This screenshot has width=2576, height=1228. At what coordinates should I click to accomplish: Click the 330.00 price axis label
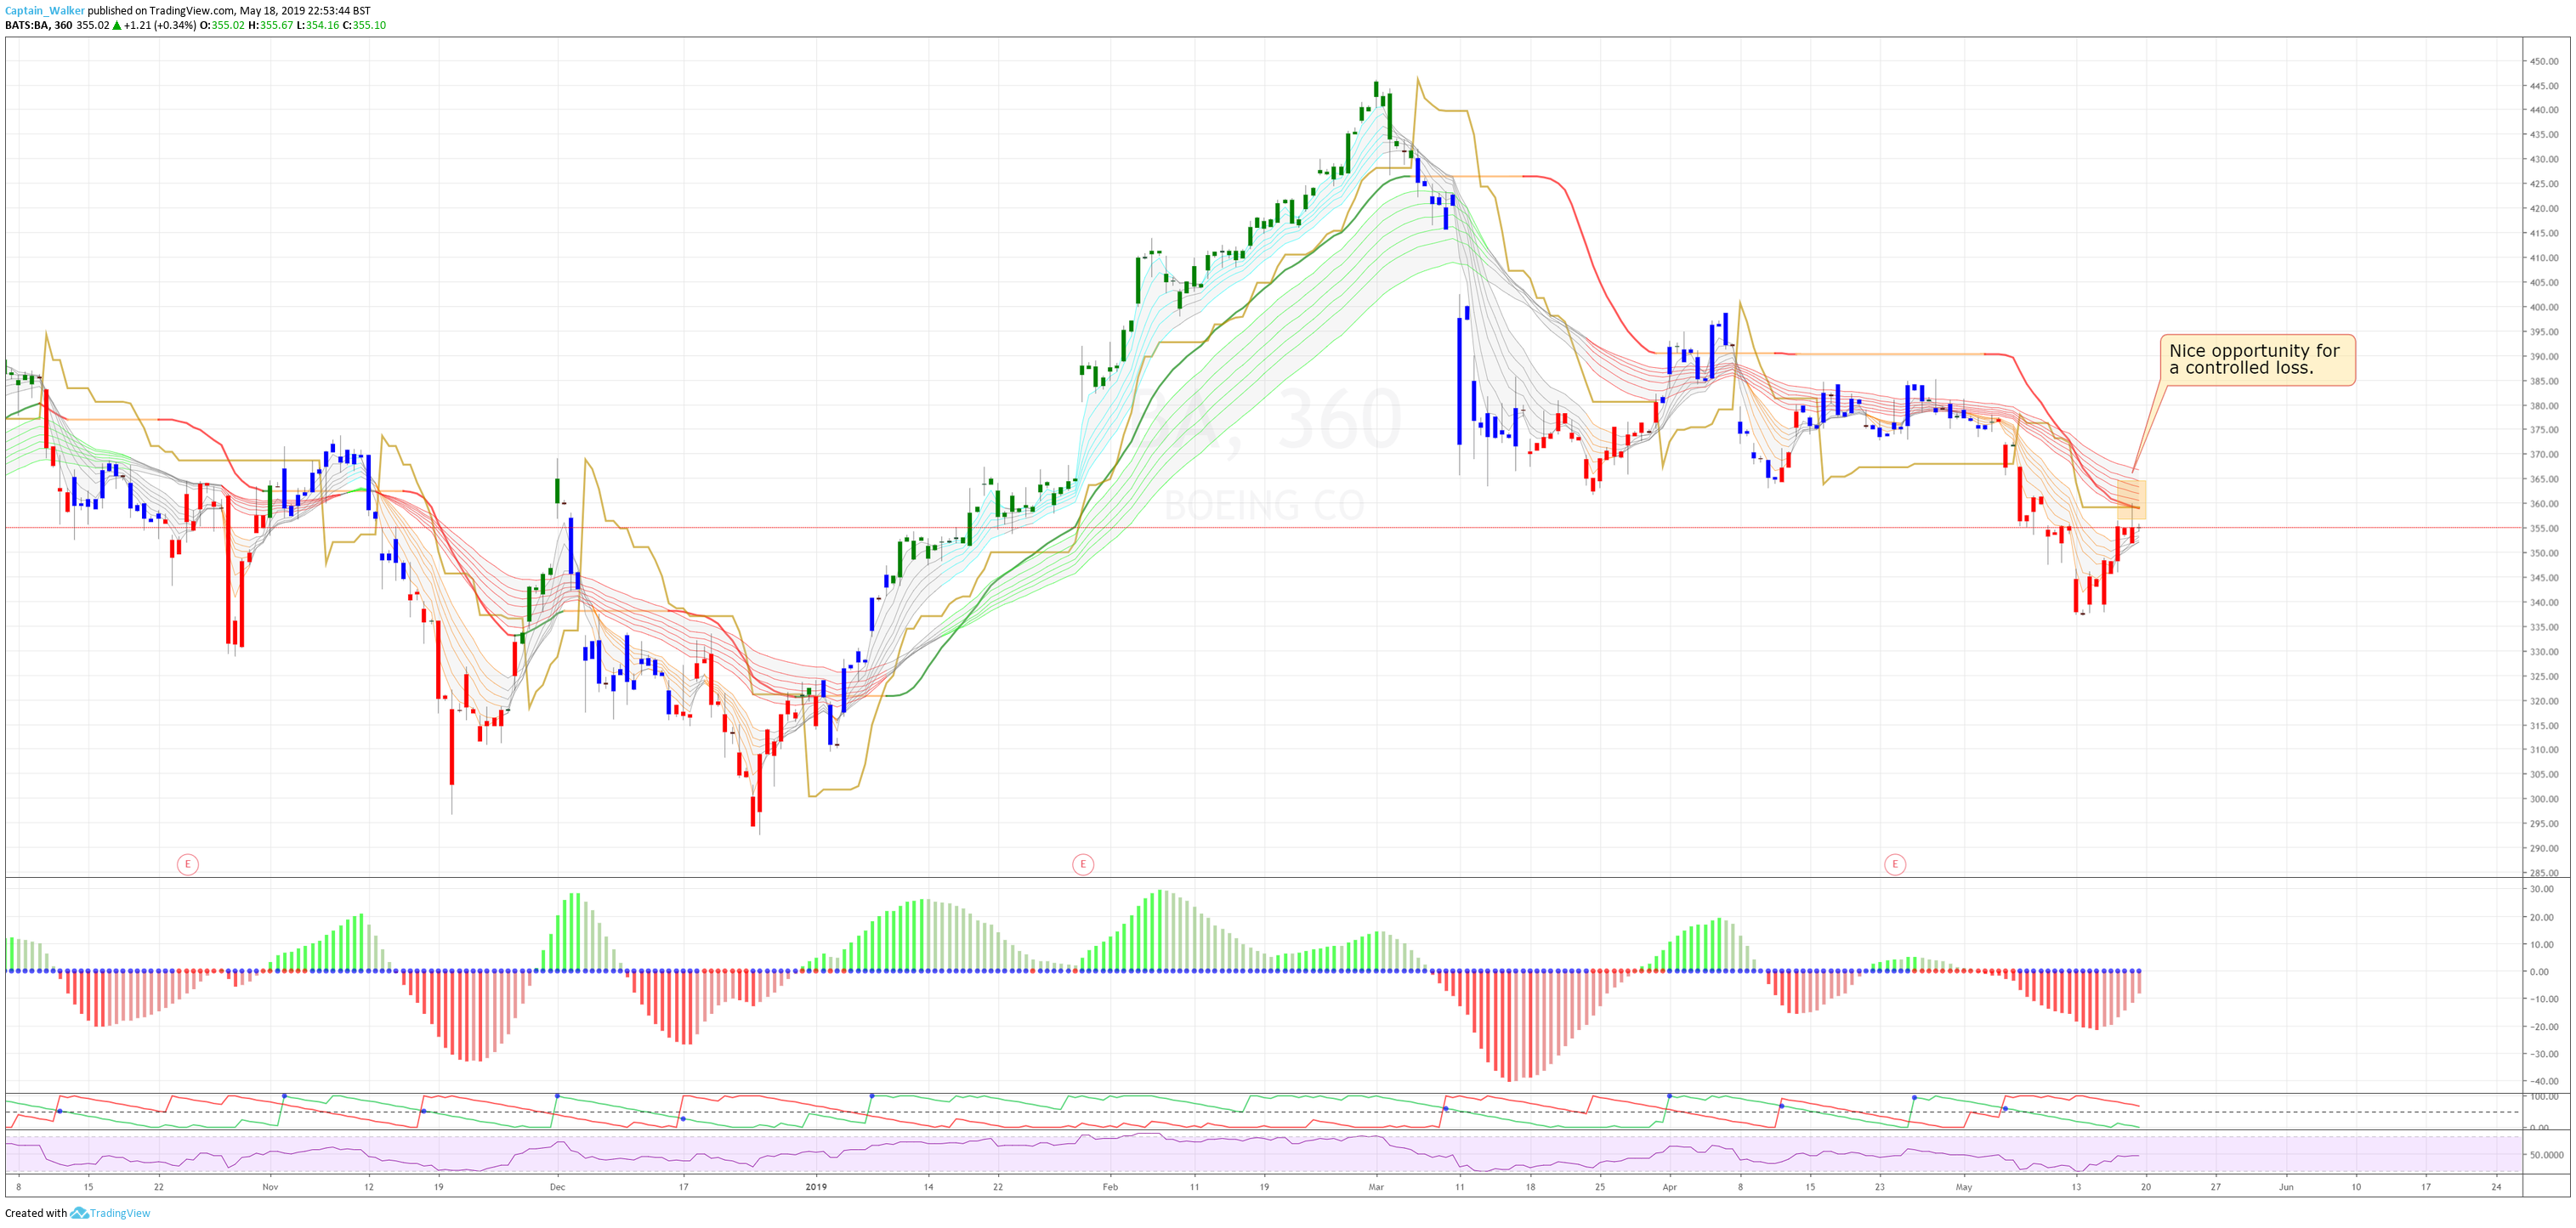[2544, 652]
